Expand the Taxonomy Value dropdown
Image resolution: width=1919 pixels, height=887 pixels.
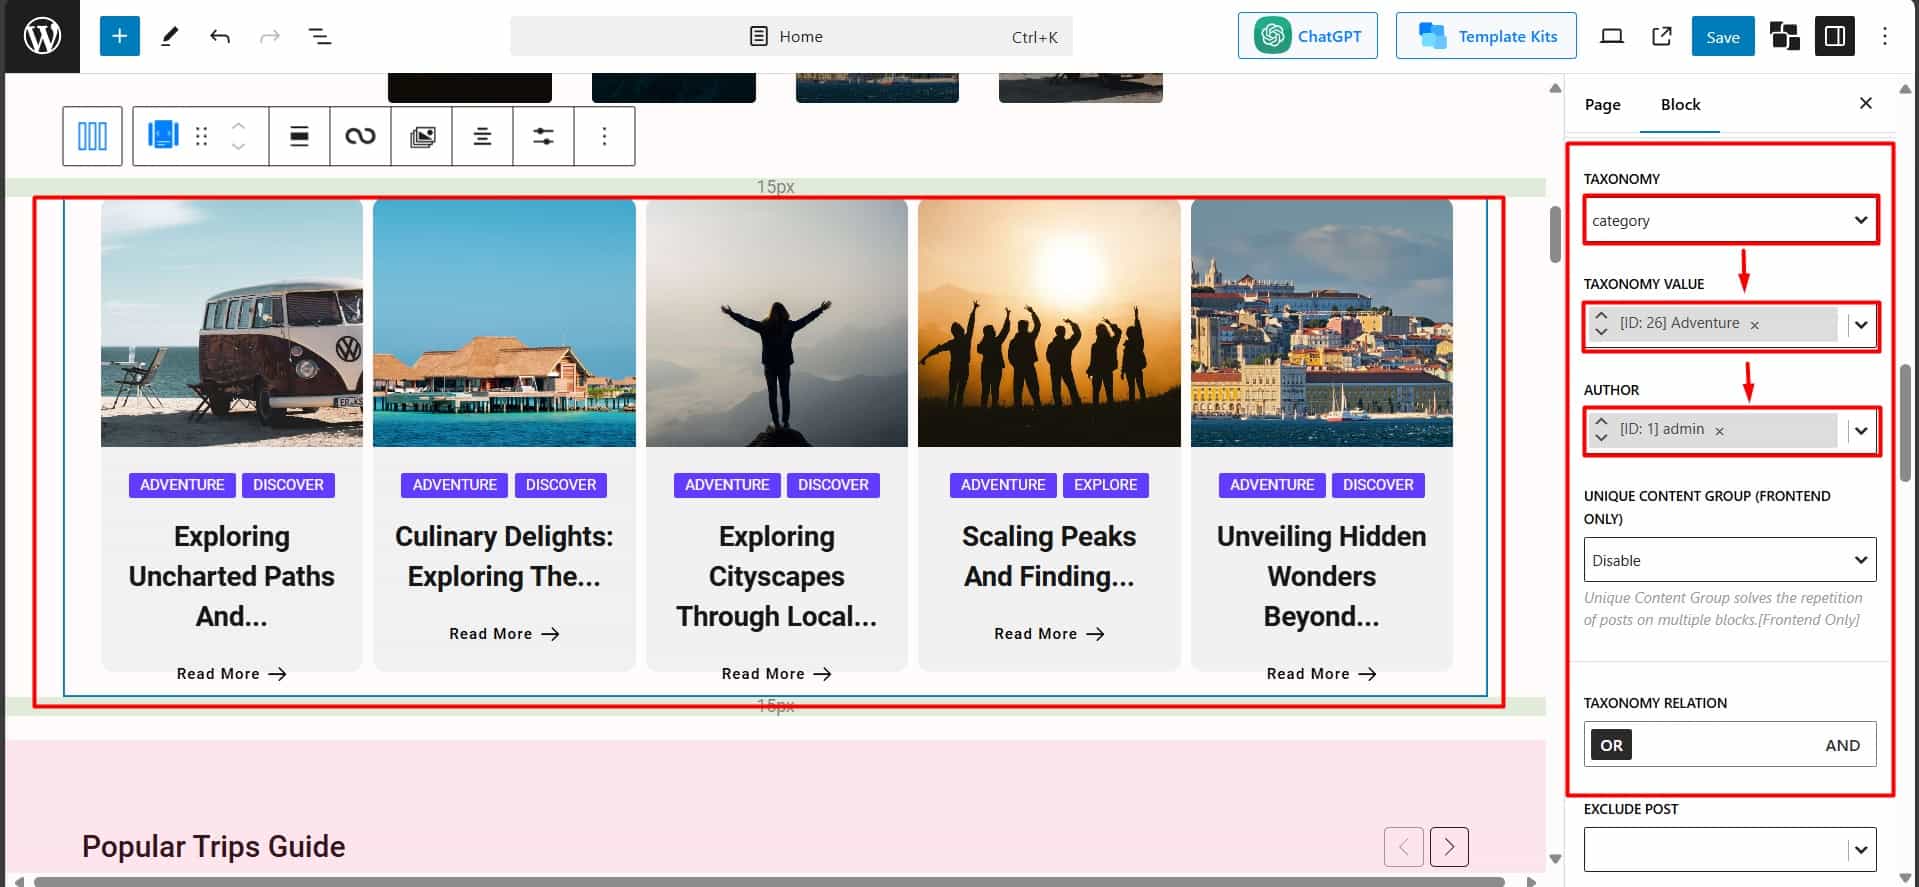1861,324
